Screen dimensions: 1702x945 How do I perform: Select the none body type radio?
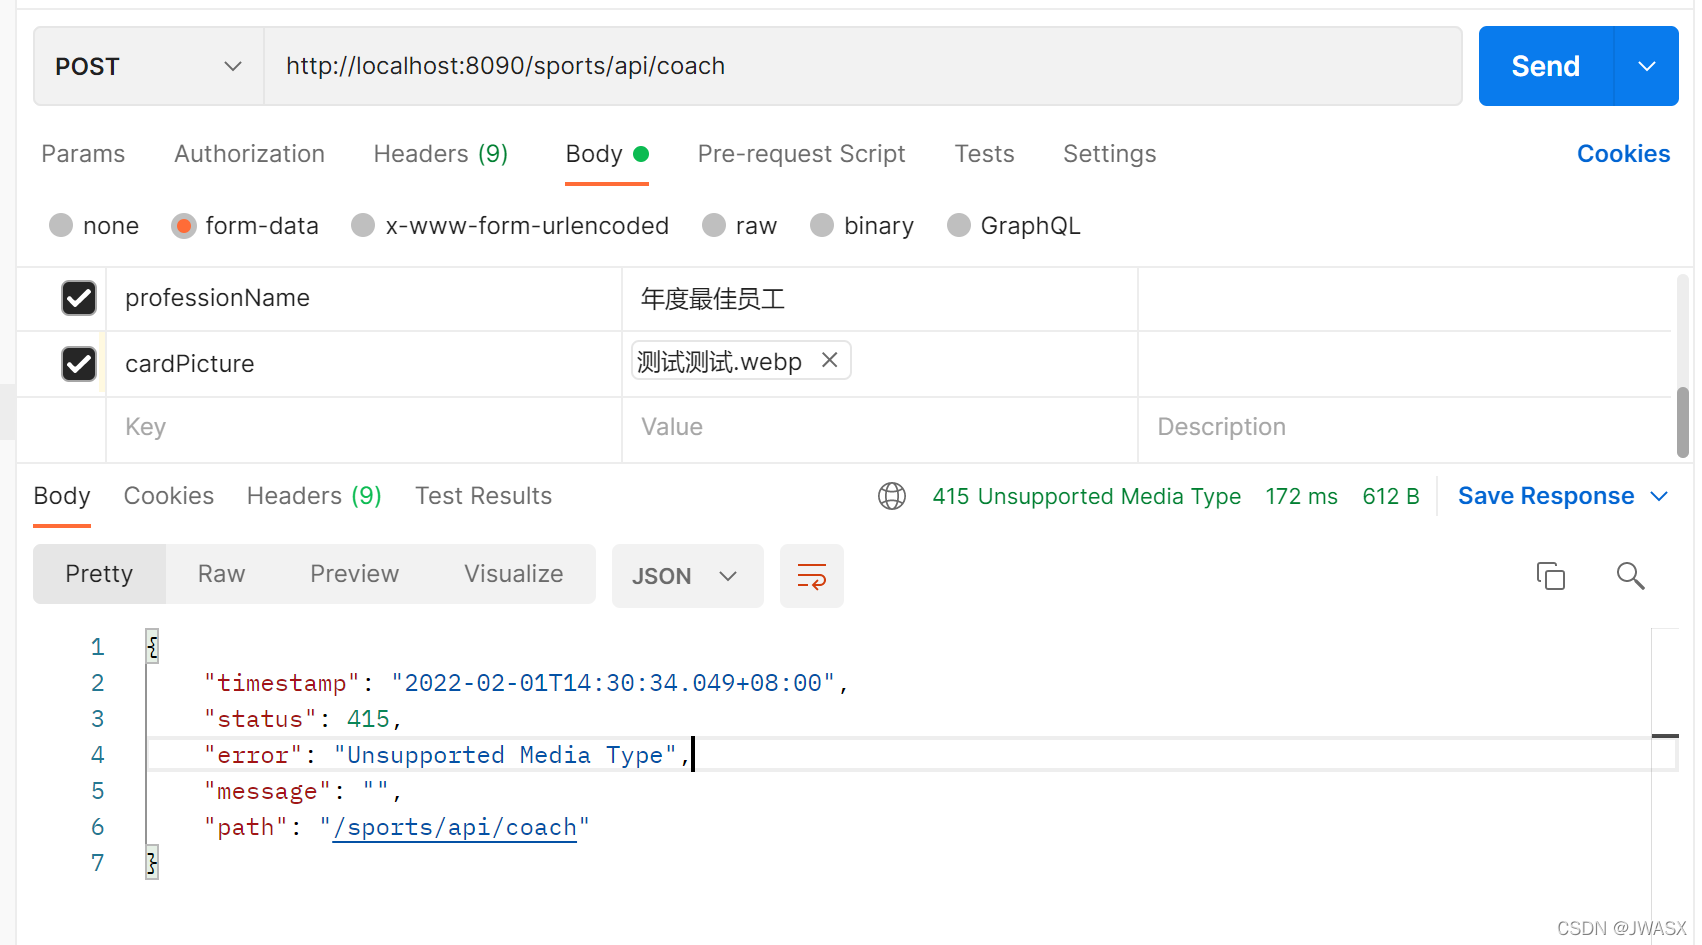[61, 225]
